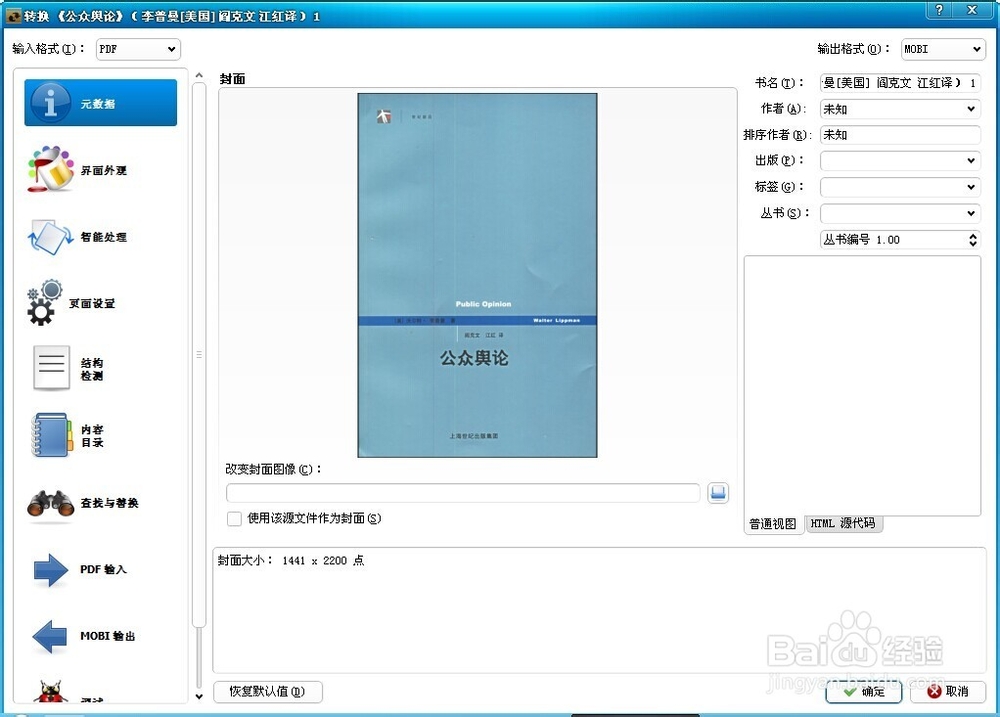Select the 普通视图 normal view tab
The height and width of the screenshot is (717, 1000).
point(772,523)
